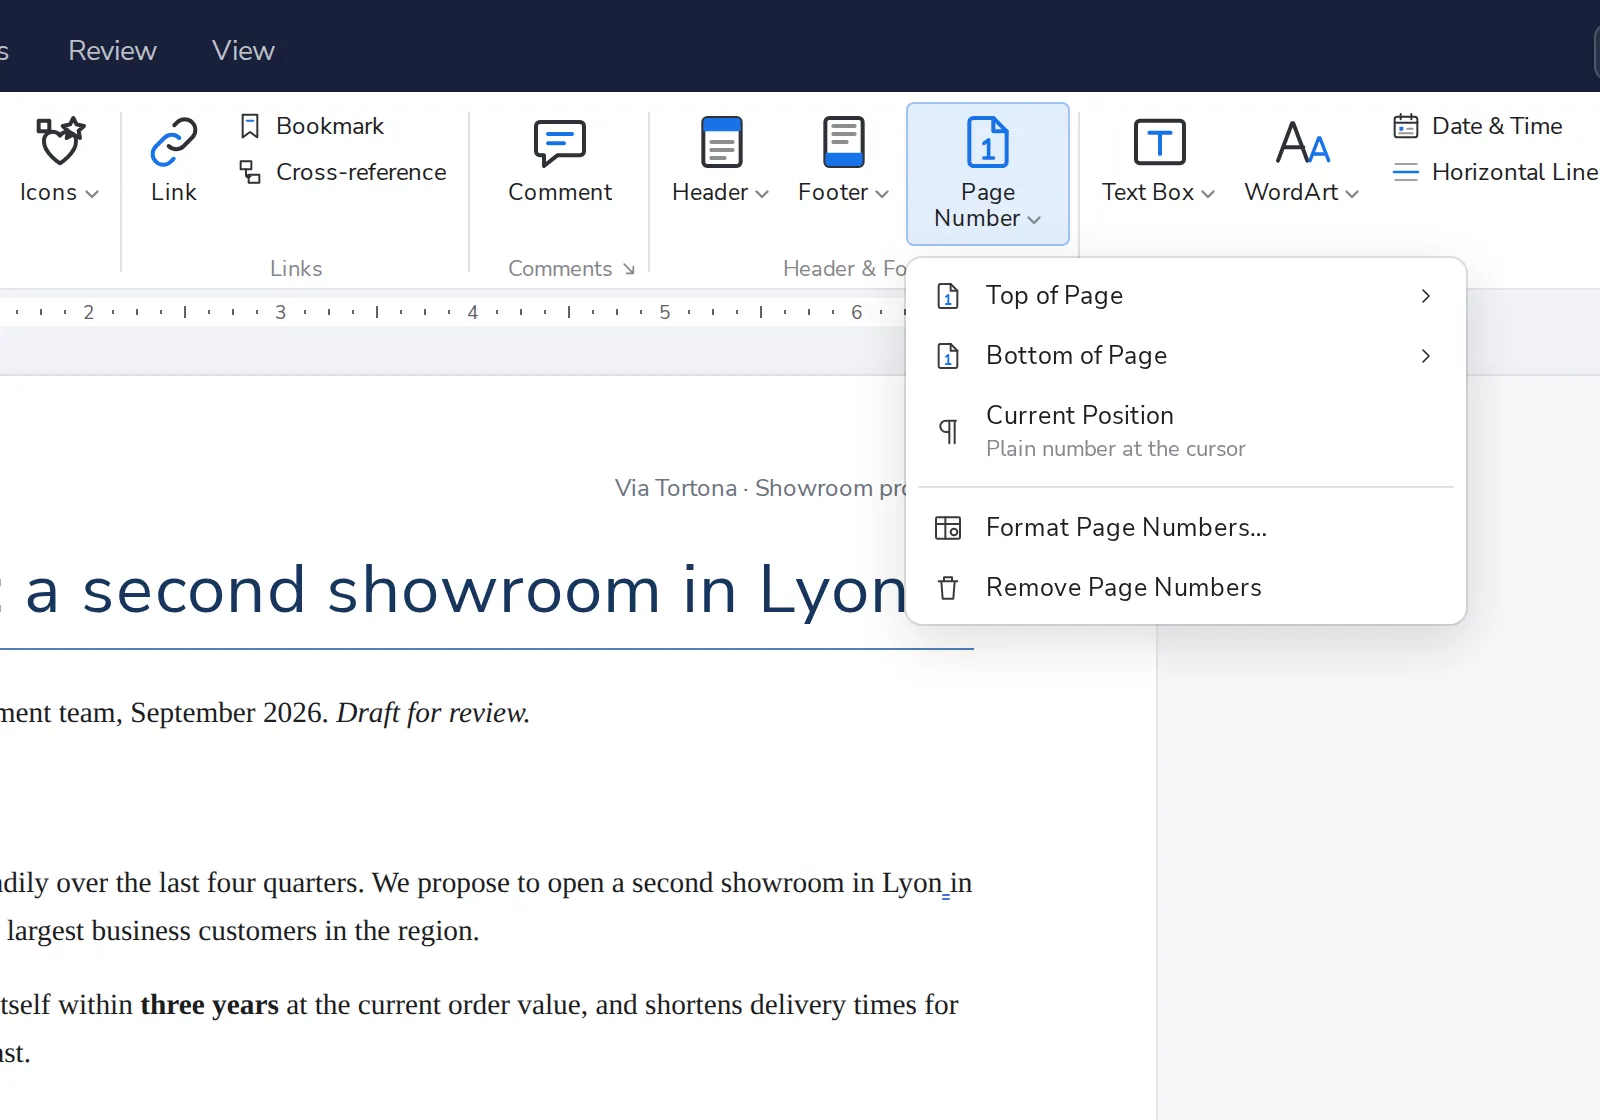The height and width of the screenshot is (1120, 1600).
Task: Expand the Text Box dropdown arrow
Action: pyautogui.click(x=1208, y=194)
